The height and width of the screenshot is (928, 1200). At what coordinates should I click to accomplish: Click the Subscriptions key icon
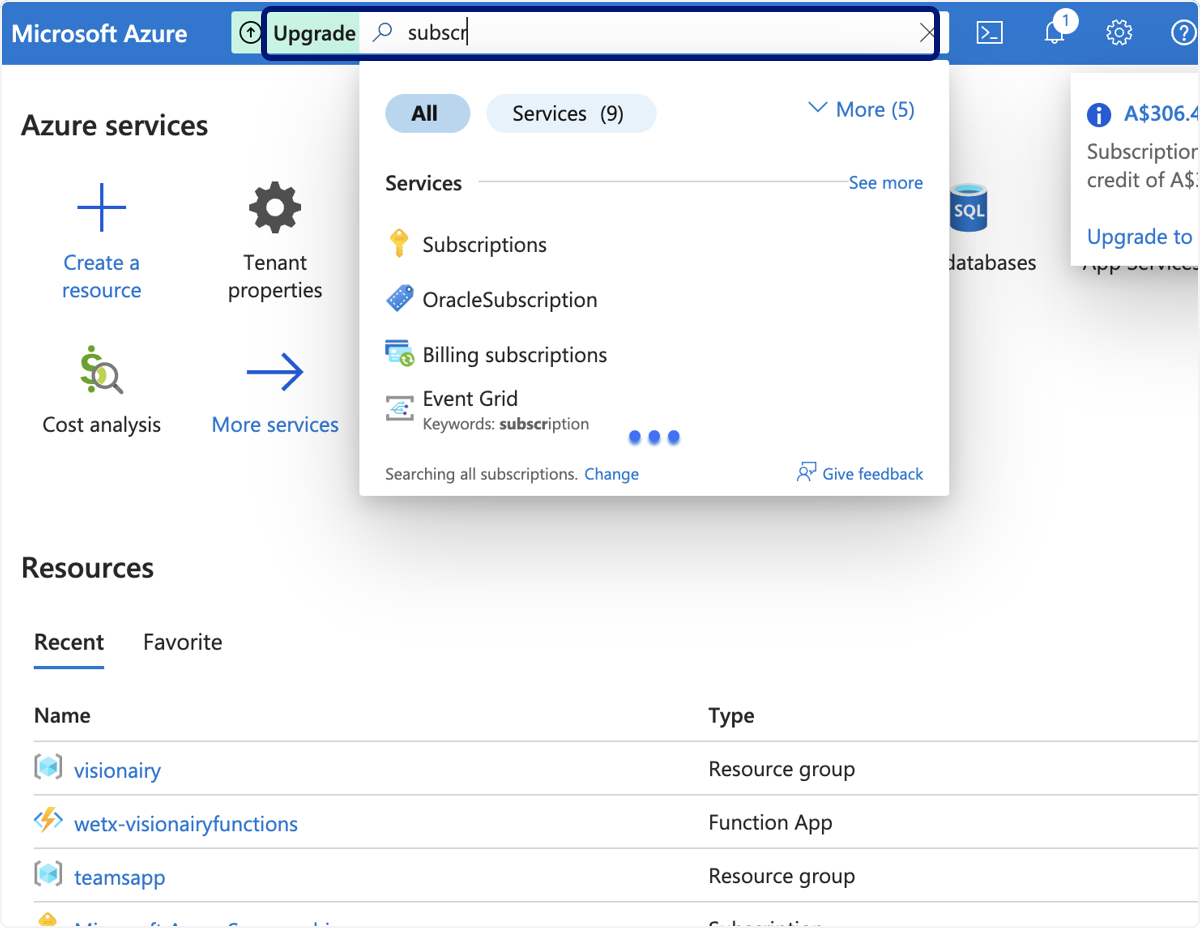coord(399,244)
